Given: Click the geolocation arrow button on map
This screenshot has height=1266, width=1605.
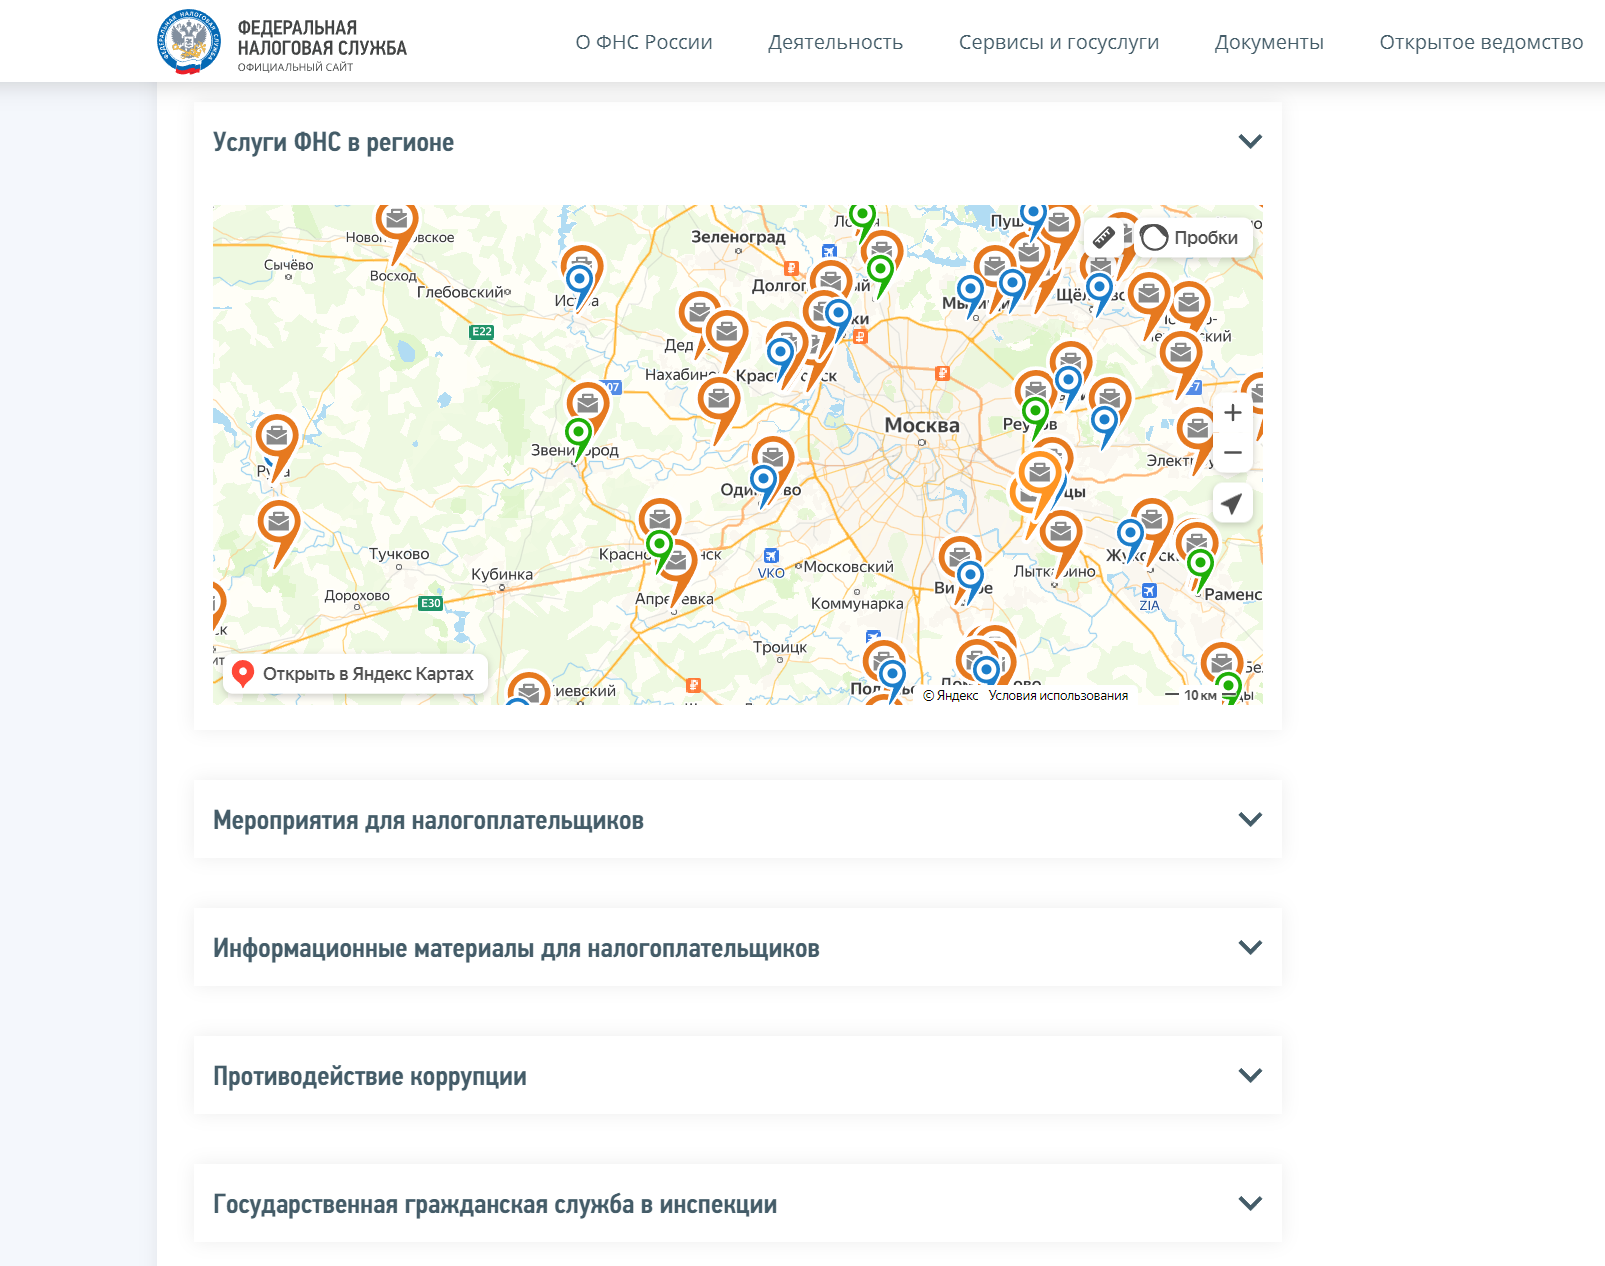Looking at the screenshot, I should [x=1233, y=503].
